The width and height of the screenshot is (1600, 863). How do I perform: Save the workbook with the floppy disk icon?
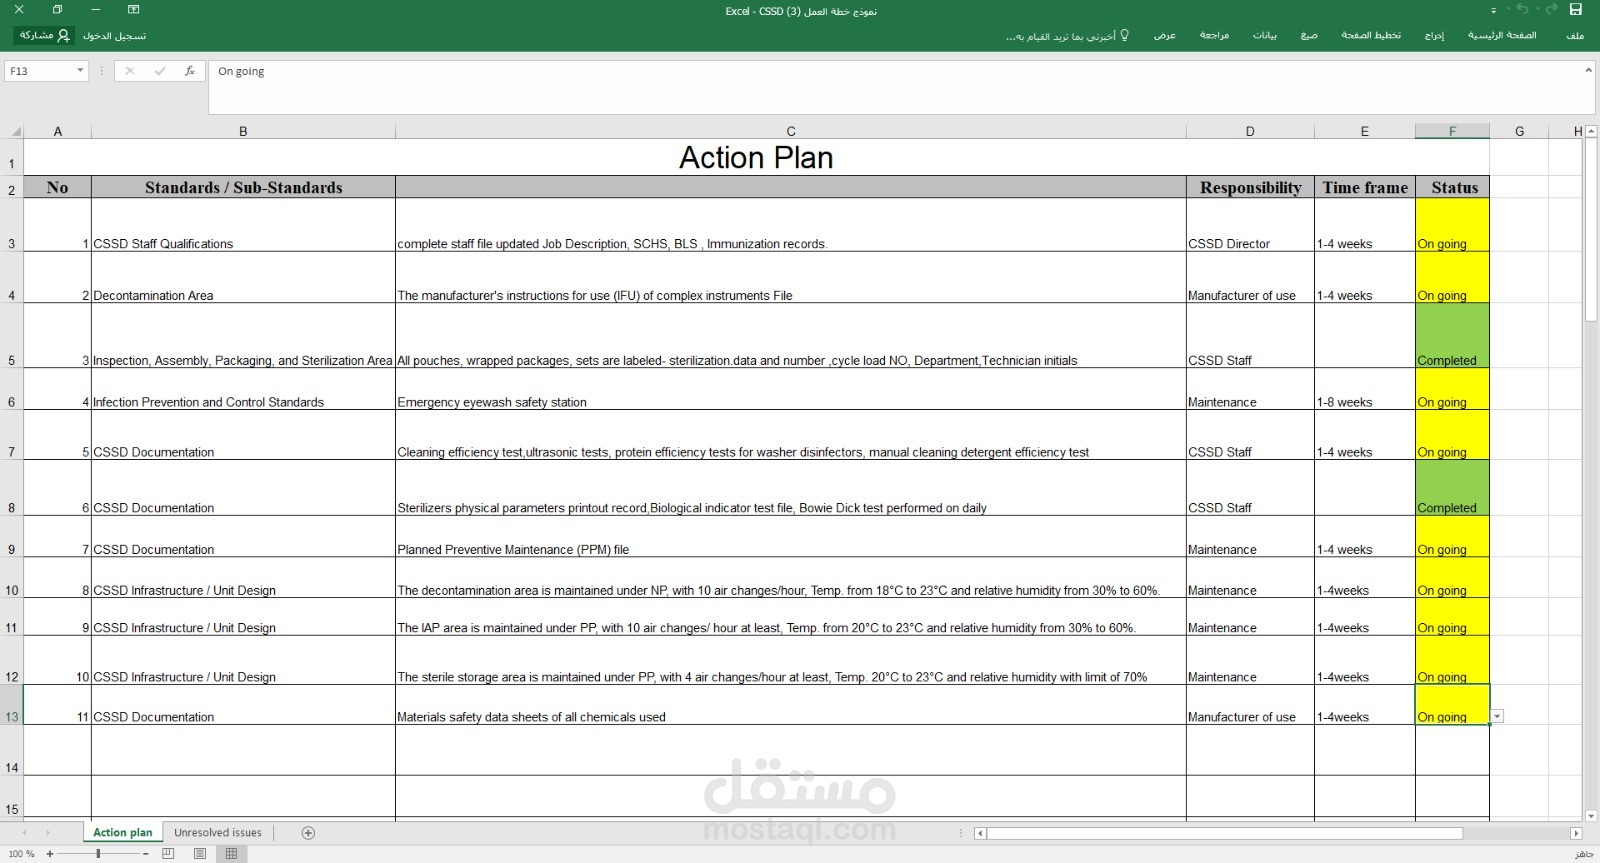1576,10
